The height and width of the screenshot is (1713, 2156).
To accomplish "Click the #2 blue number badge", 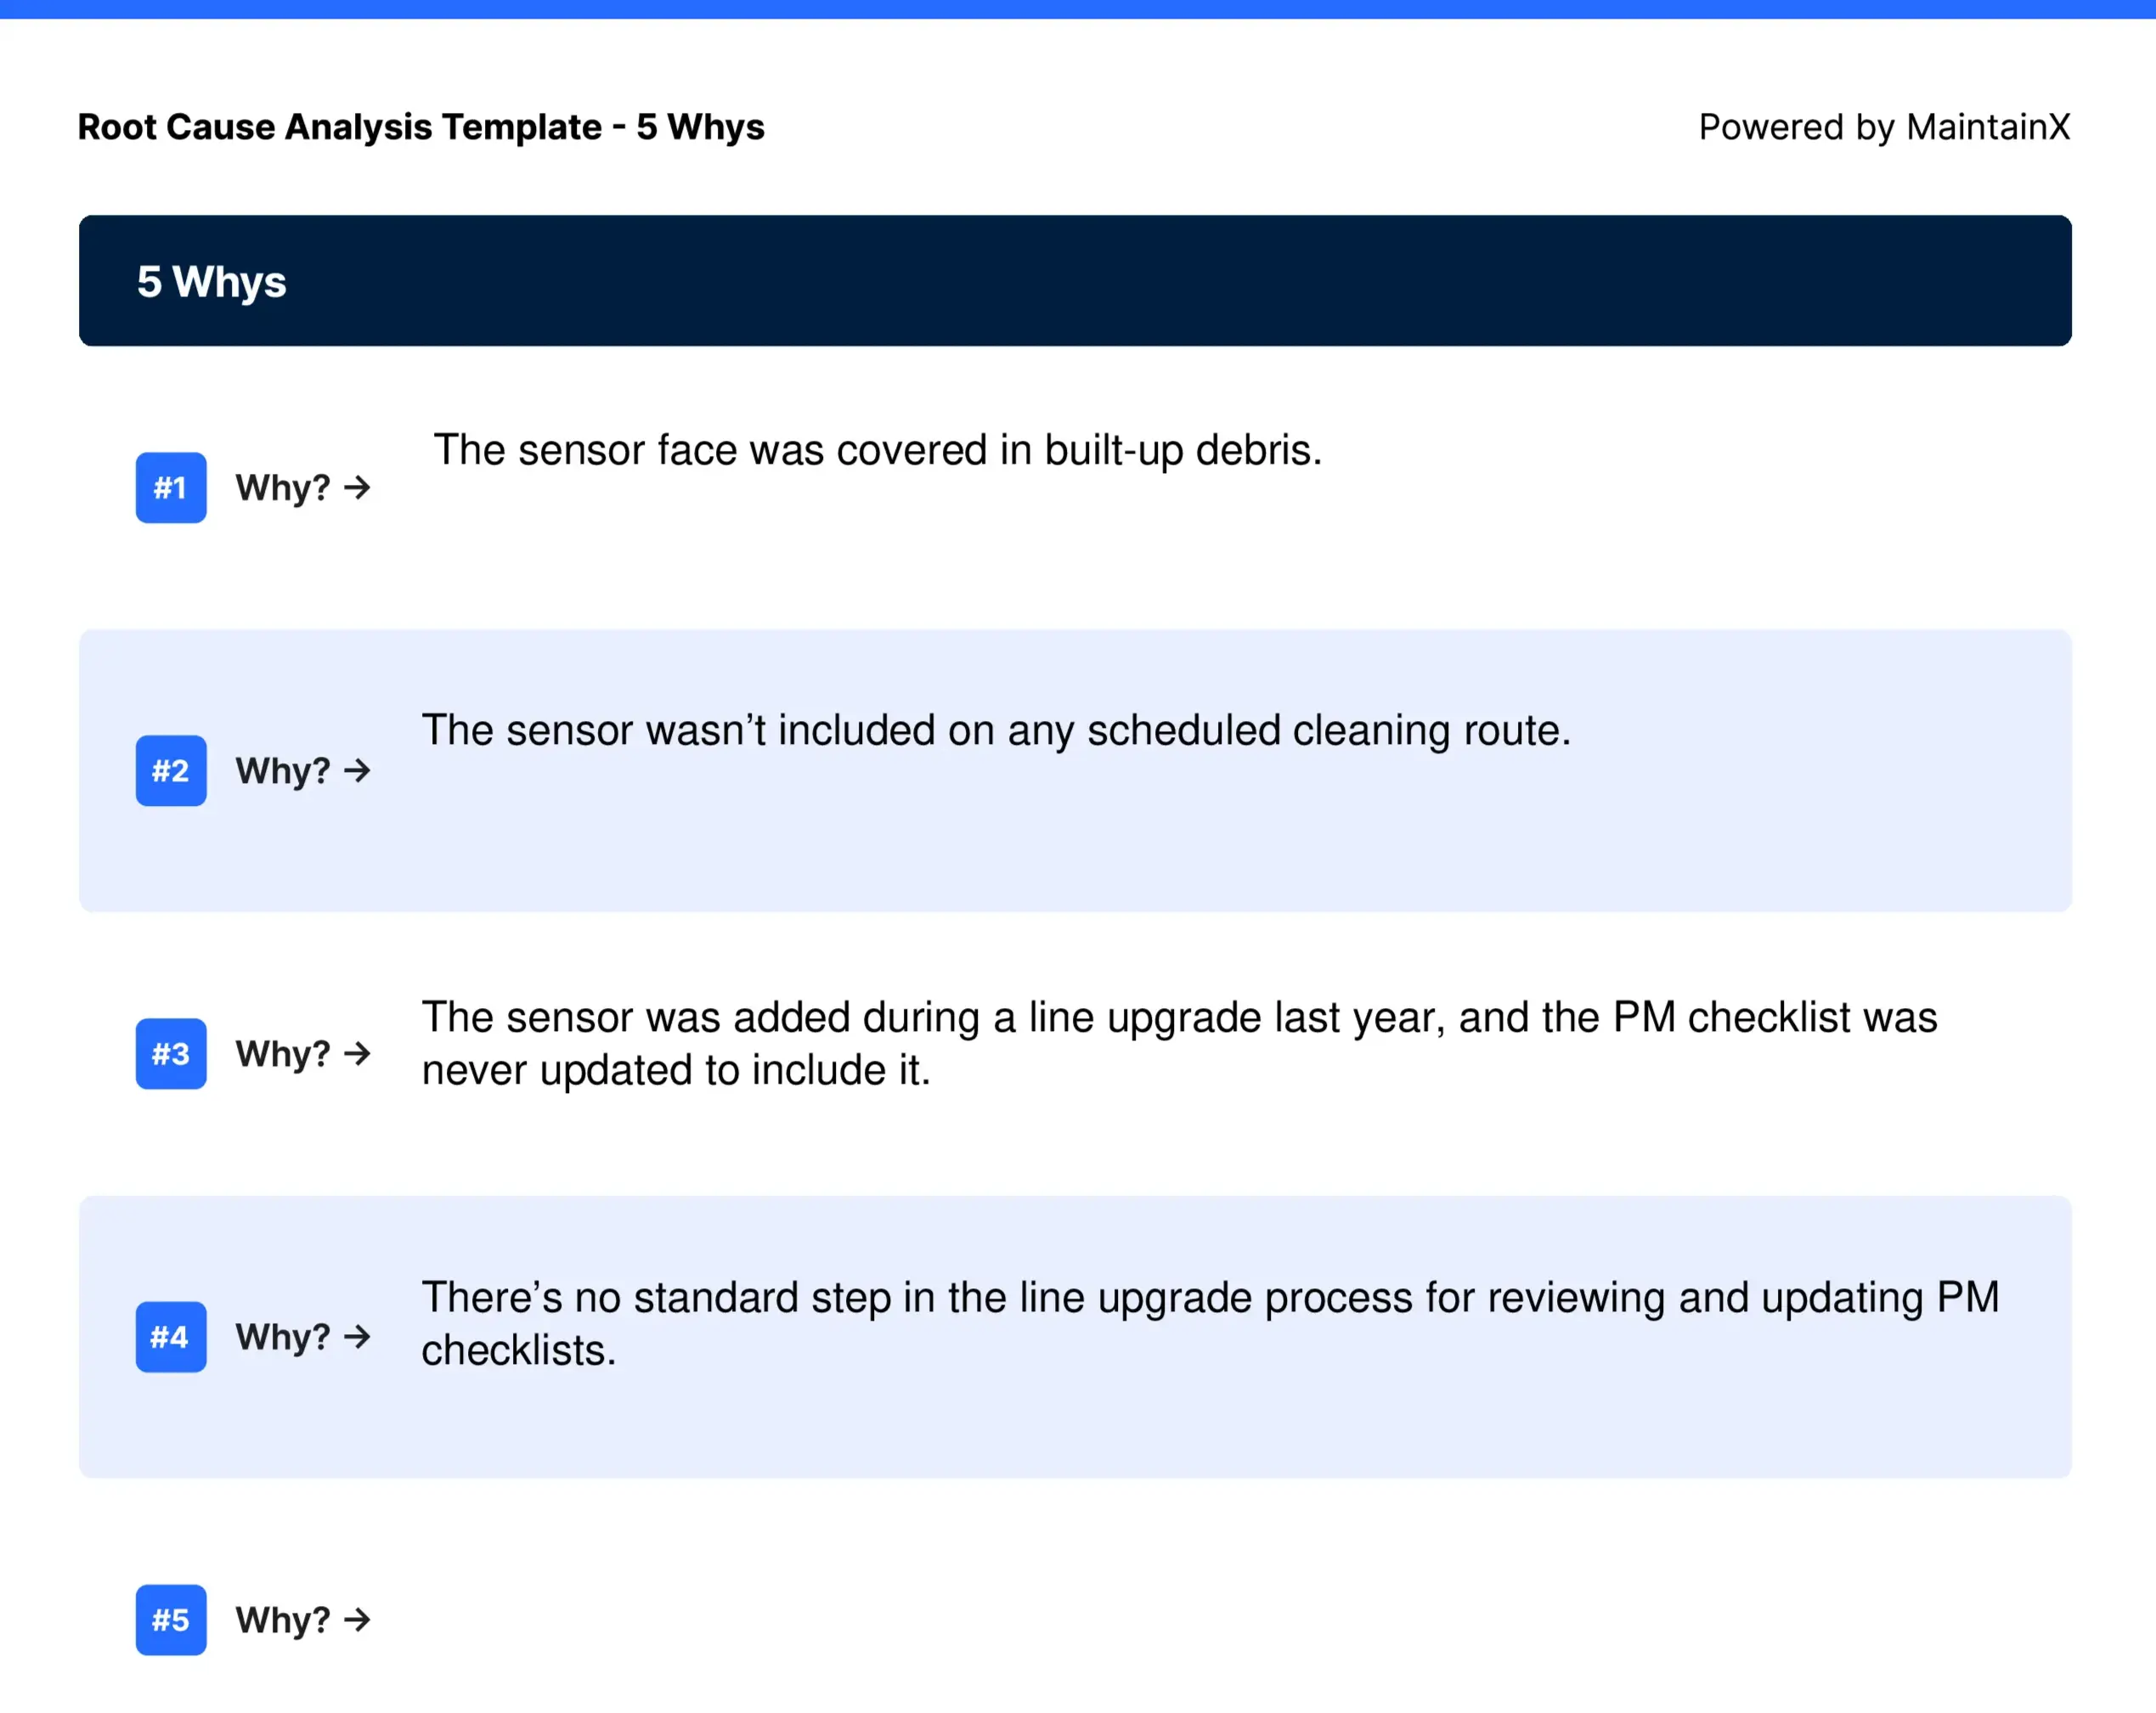I will [x=171, y=771].
